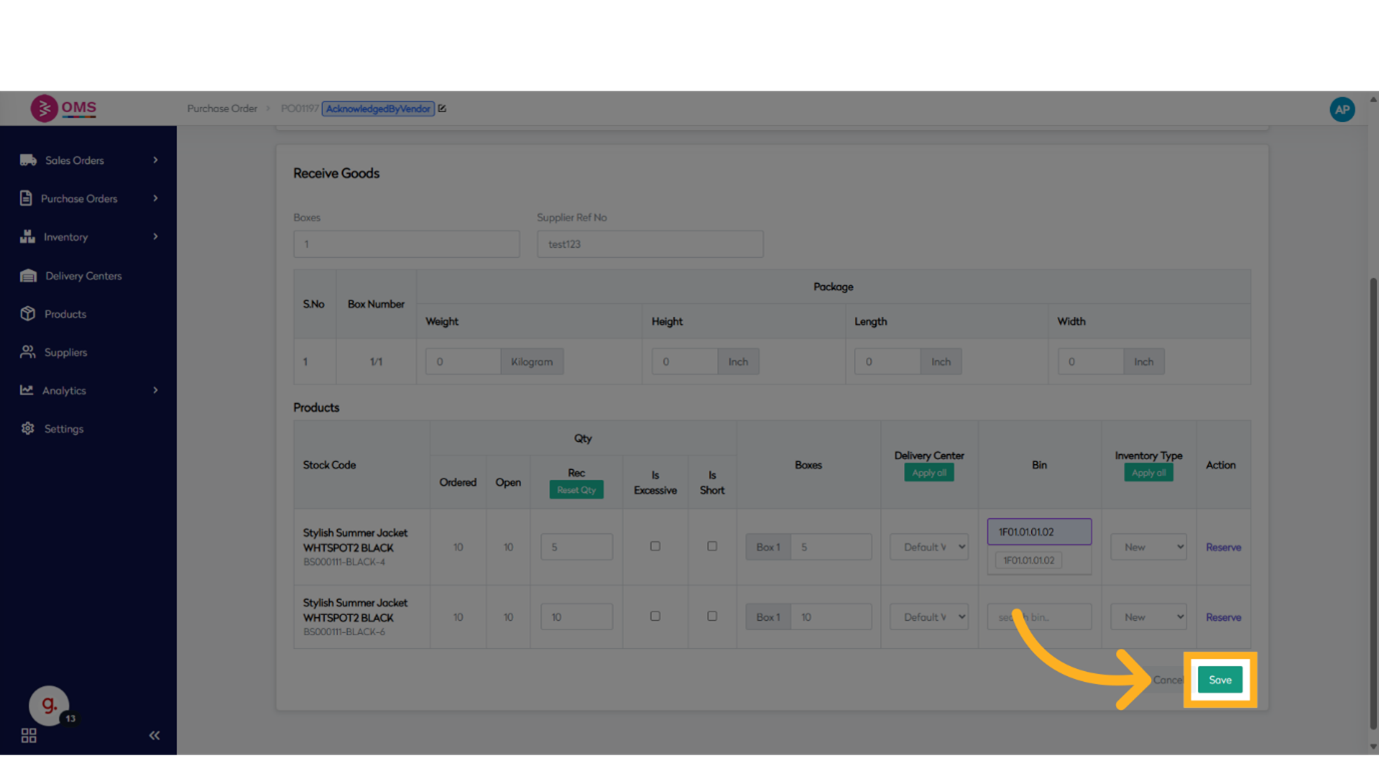This screenshot has width=1379, height=776.
Task: Click the AP user avatar
Action: coord(1341,109)
